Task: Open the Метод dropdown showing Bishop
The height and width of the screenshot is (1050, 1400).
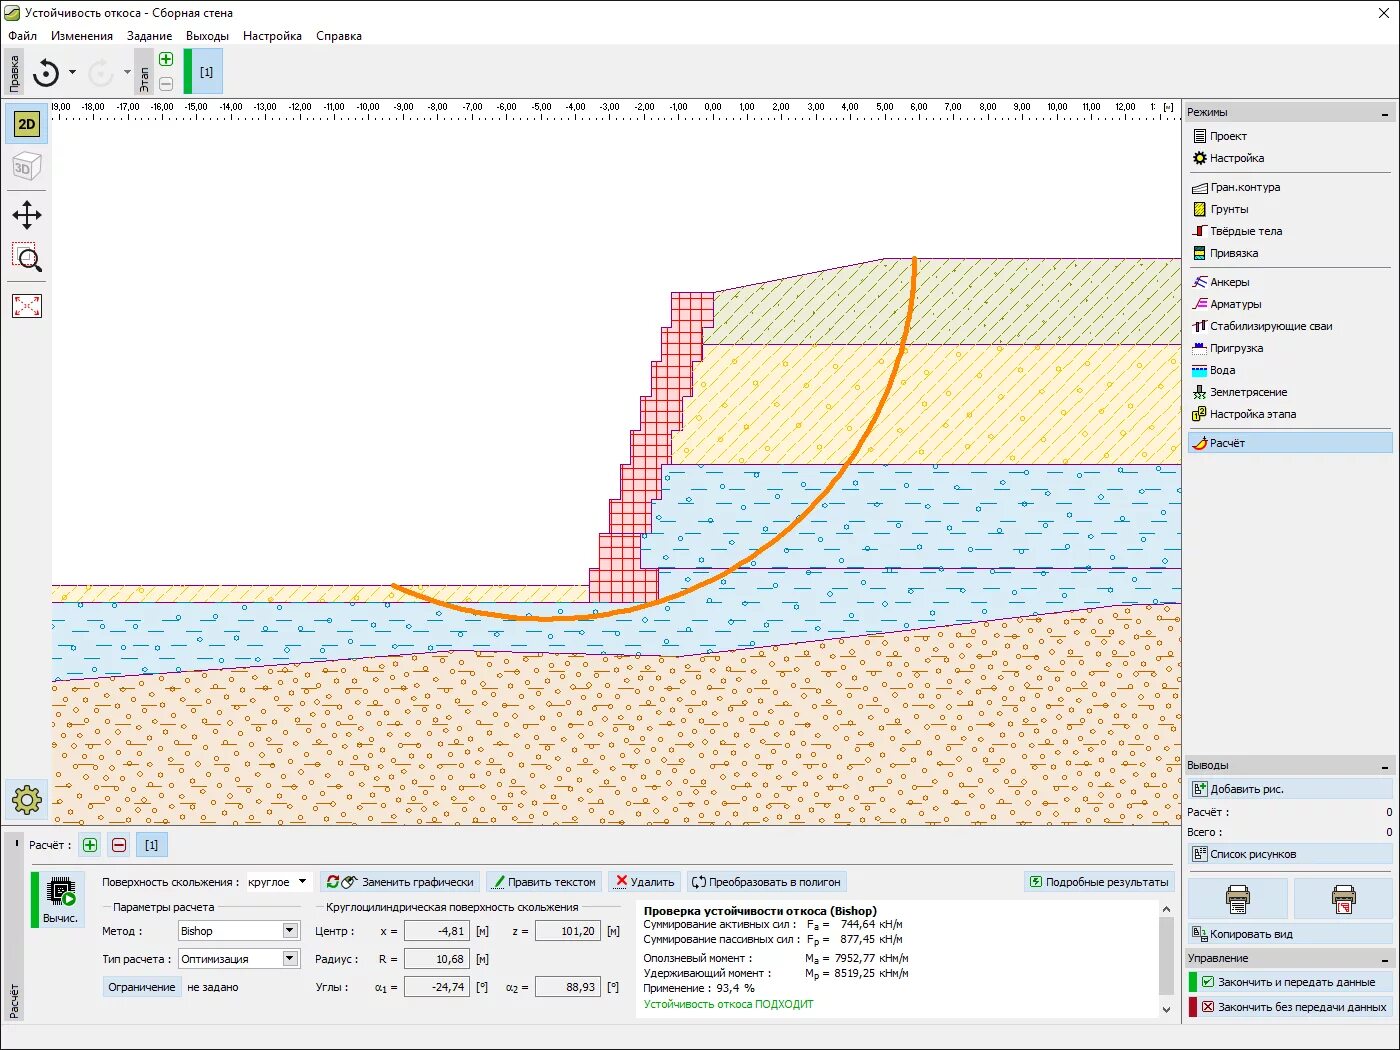Action: click(x=239, y=931)
